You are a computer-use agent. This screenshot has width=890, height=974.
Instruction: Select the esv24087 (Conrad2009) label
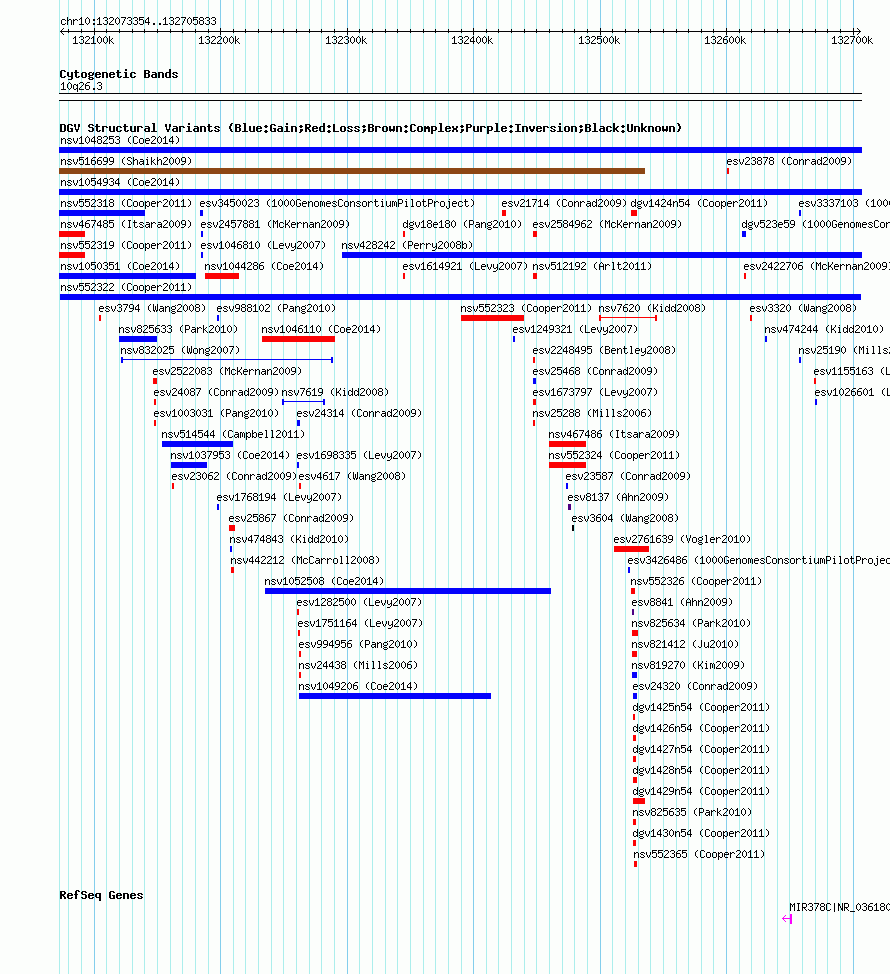point(216,393)
